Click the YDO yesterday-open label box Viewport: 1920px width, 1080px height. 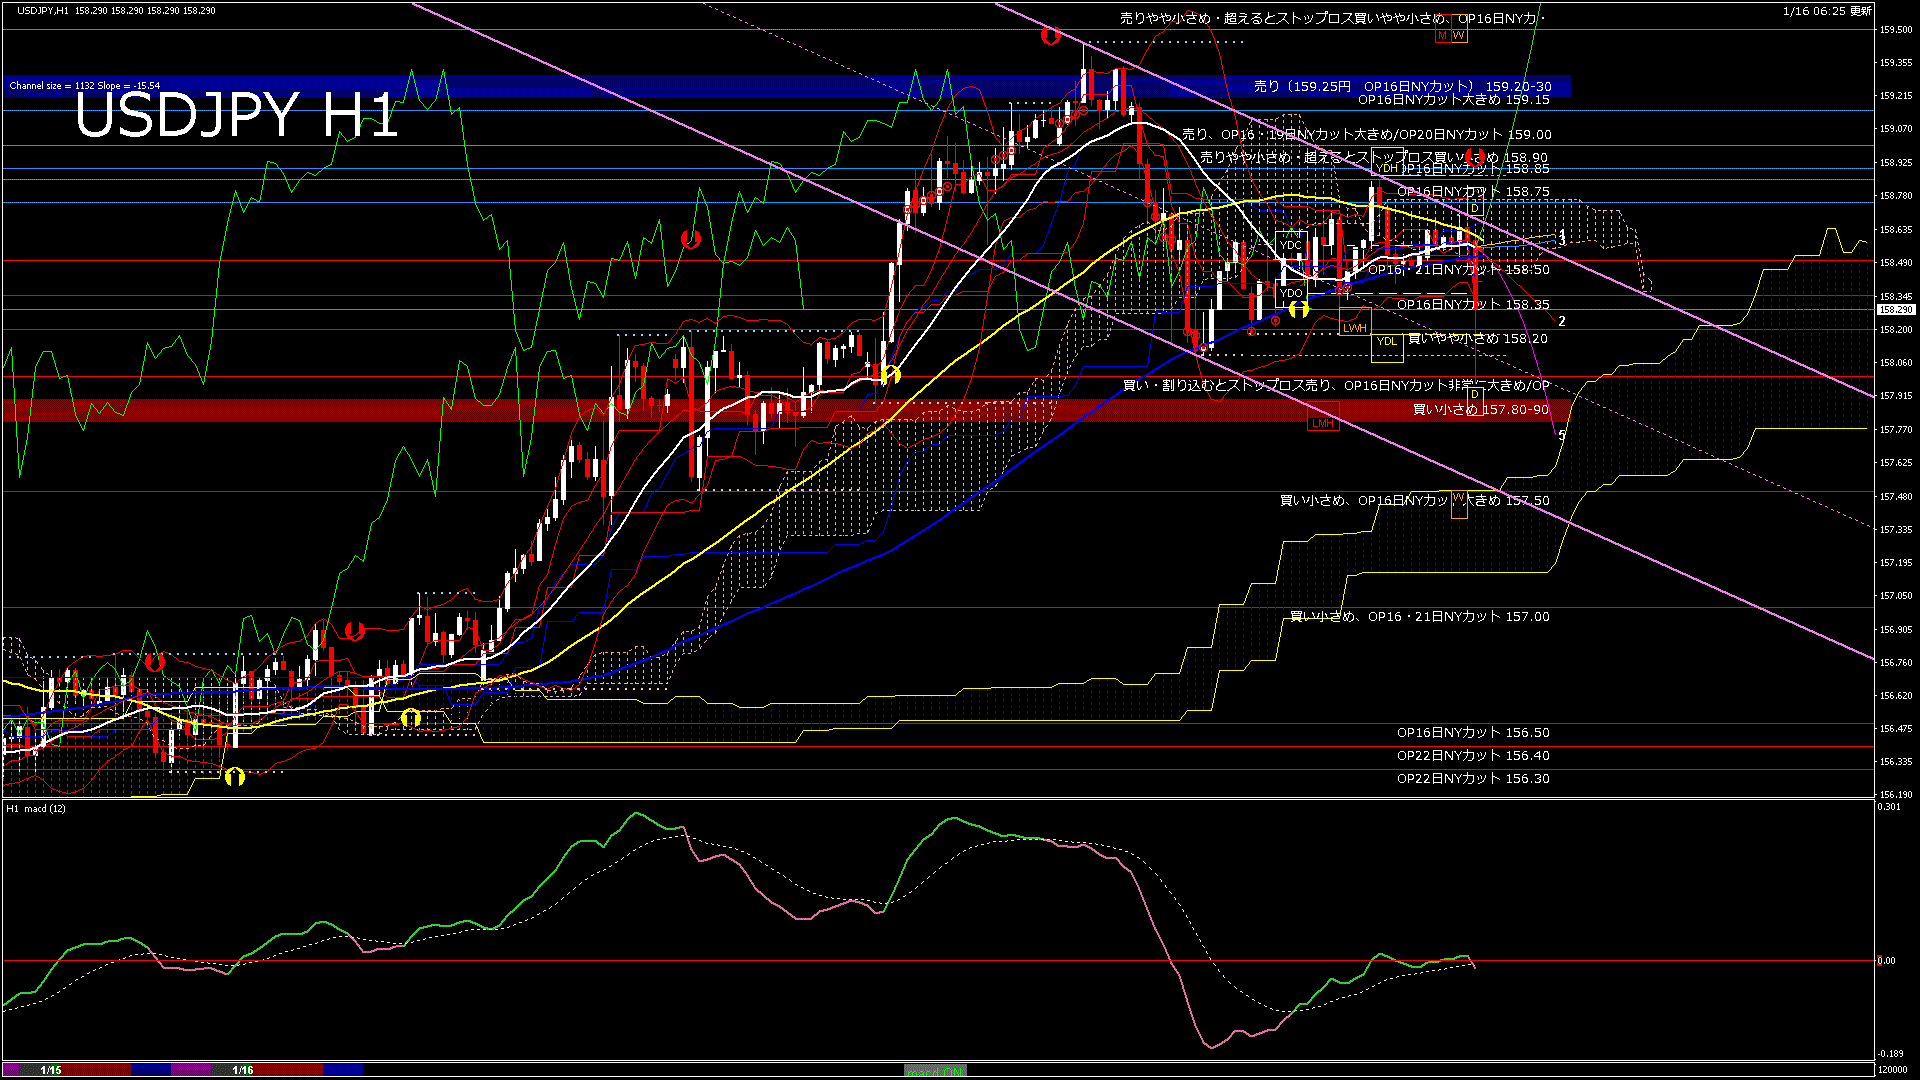1291,293
